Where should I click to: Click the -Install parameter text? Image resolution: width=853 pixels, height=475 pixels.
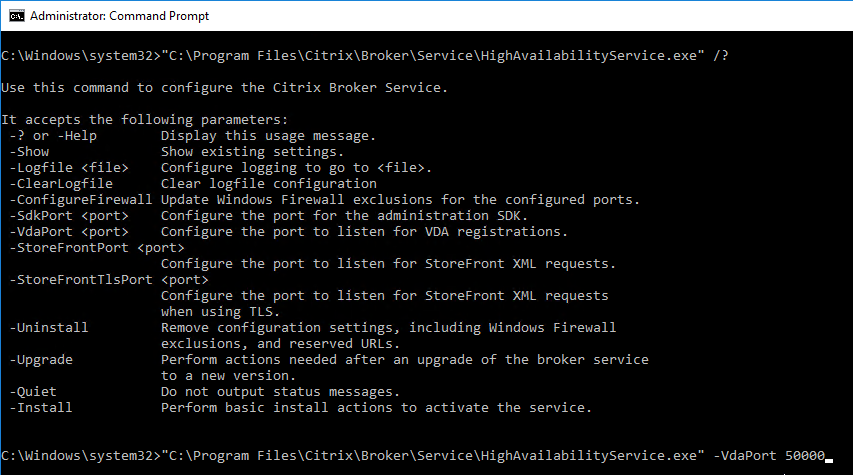pos(41,408)
